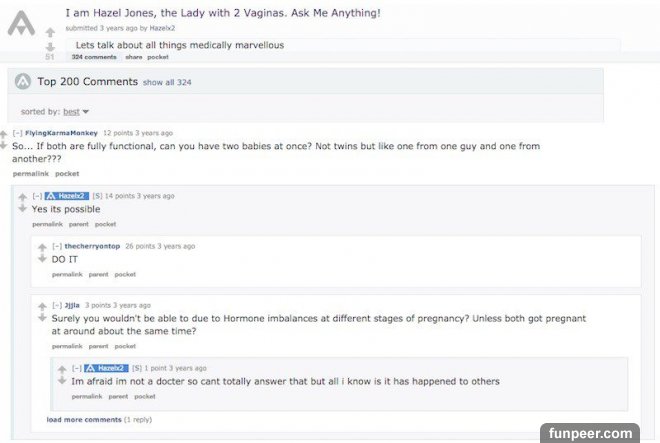Upvote the Hazel Jones AMA post

(50, 32)
